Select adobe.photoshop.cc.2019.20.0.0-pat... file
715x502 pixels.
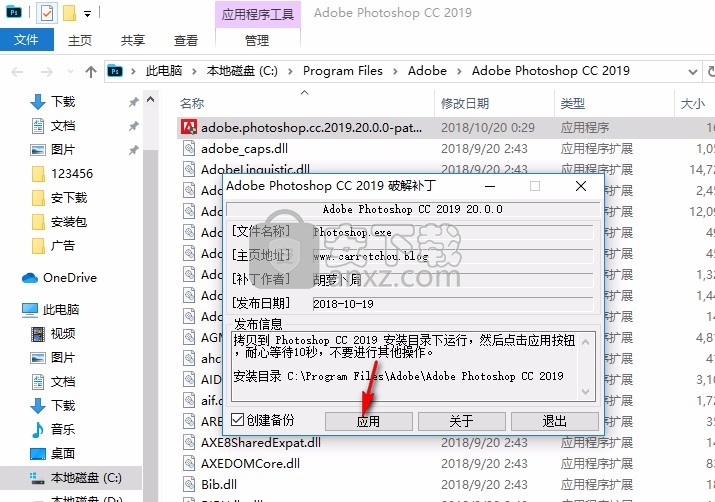tap(312, 128)
